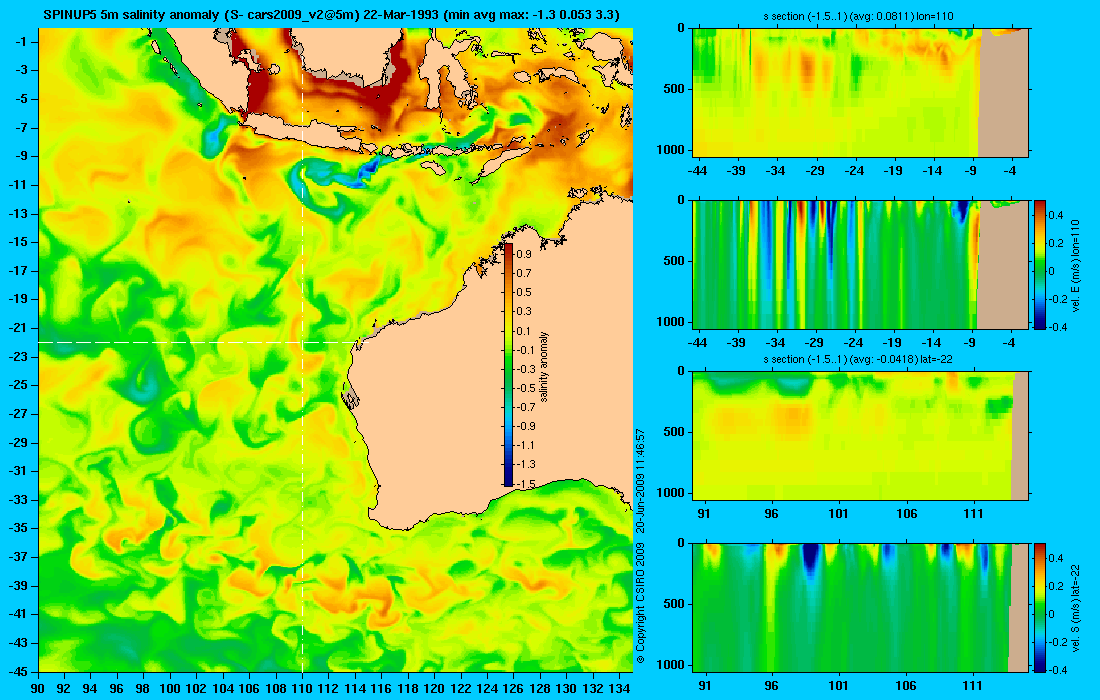
Task: Click the 0.4 tick on east velocity scale
Action: click(x=1057, y=215)
